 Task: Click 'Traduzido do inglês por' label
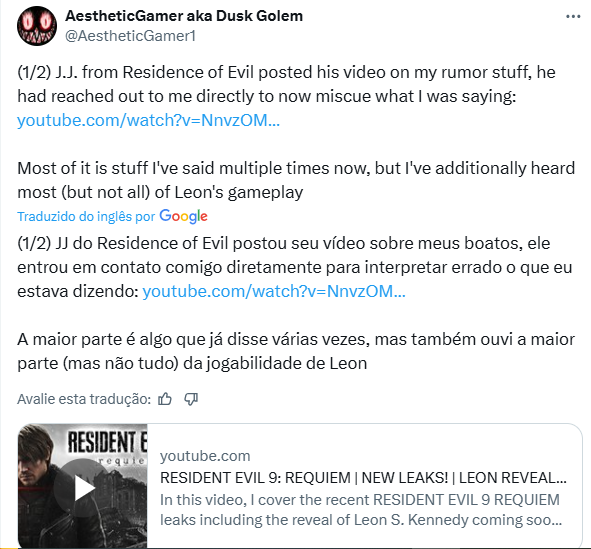point(86,217)
